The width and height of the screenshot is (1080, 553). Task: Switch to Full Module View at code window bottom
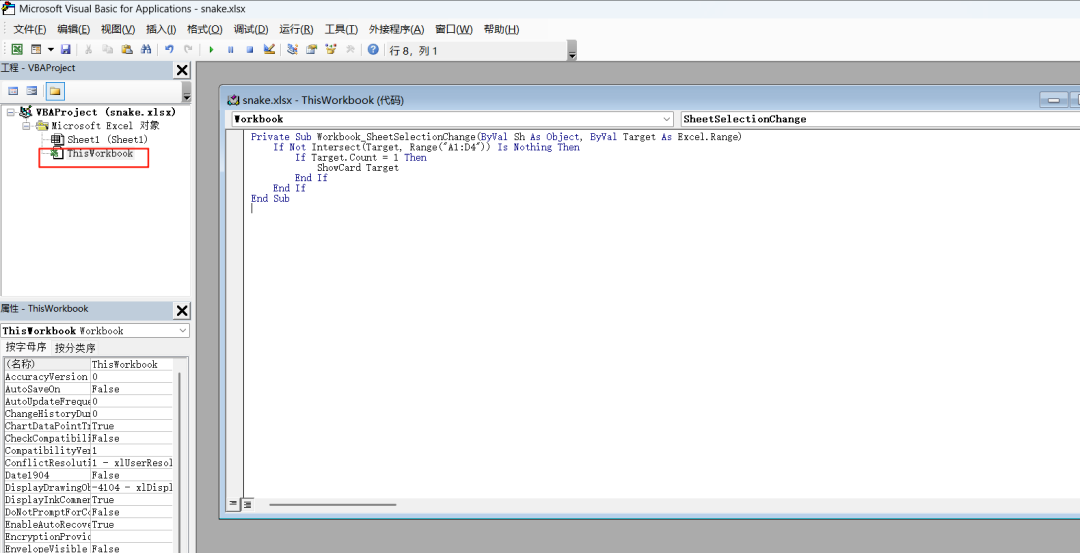tap(247, 504)
